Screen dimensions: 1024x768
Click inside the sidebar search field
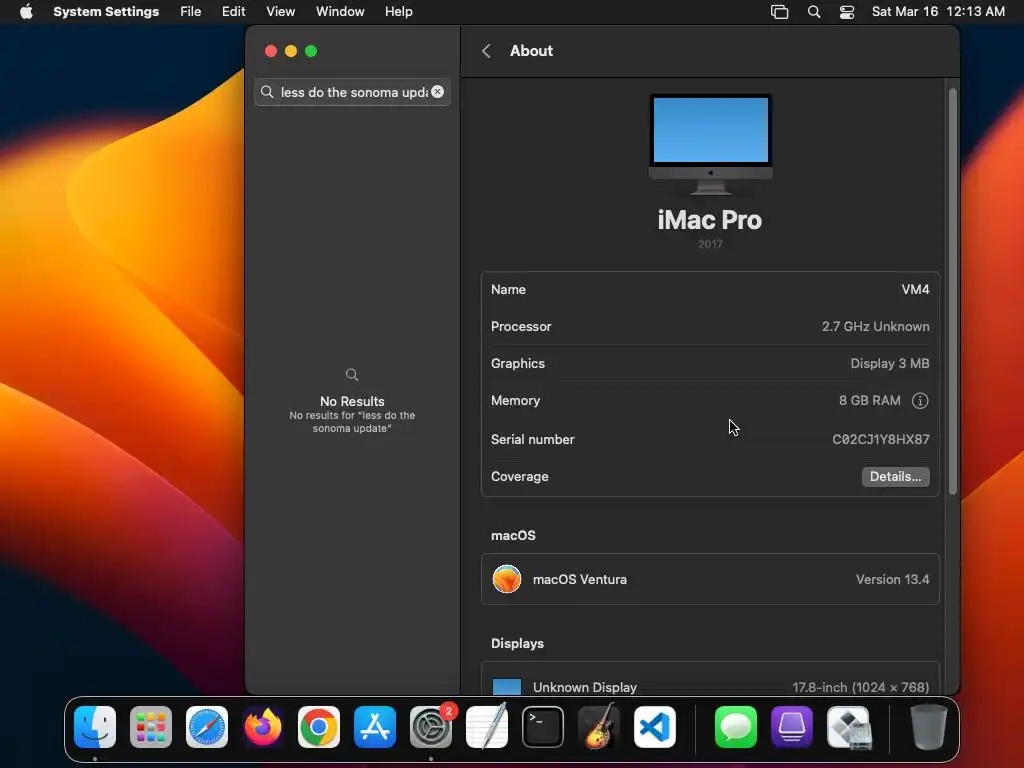click(x=353, y=92)
